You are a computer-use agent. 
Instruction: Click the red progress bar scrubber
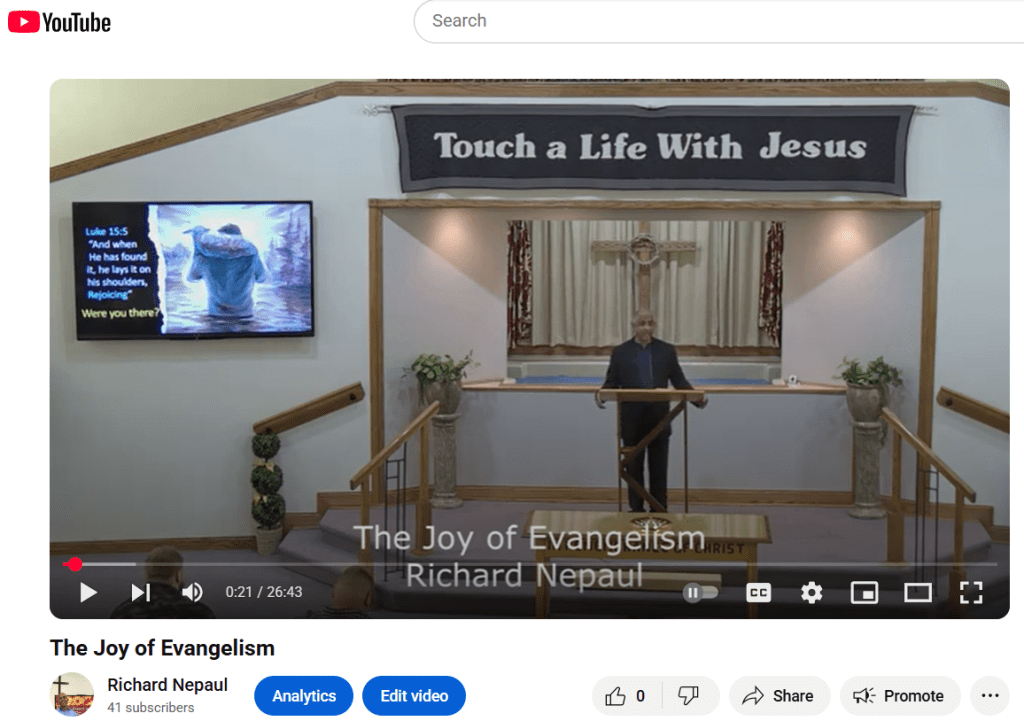pyautogui.click(x=74, y=564)
